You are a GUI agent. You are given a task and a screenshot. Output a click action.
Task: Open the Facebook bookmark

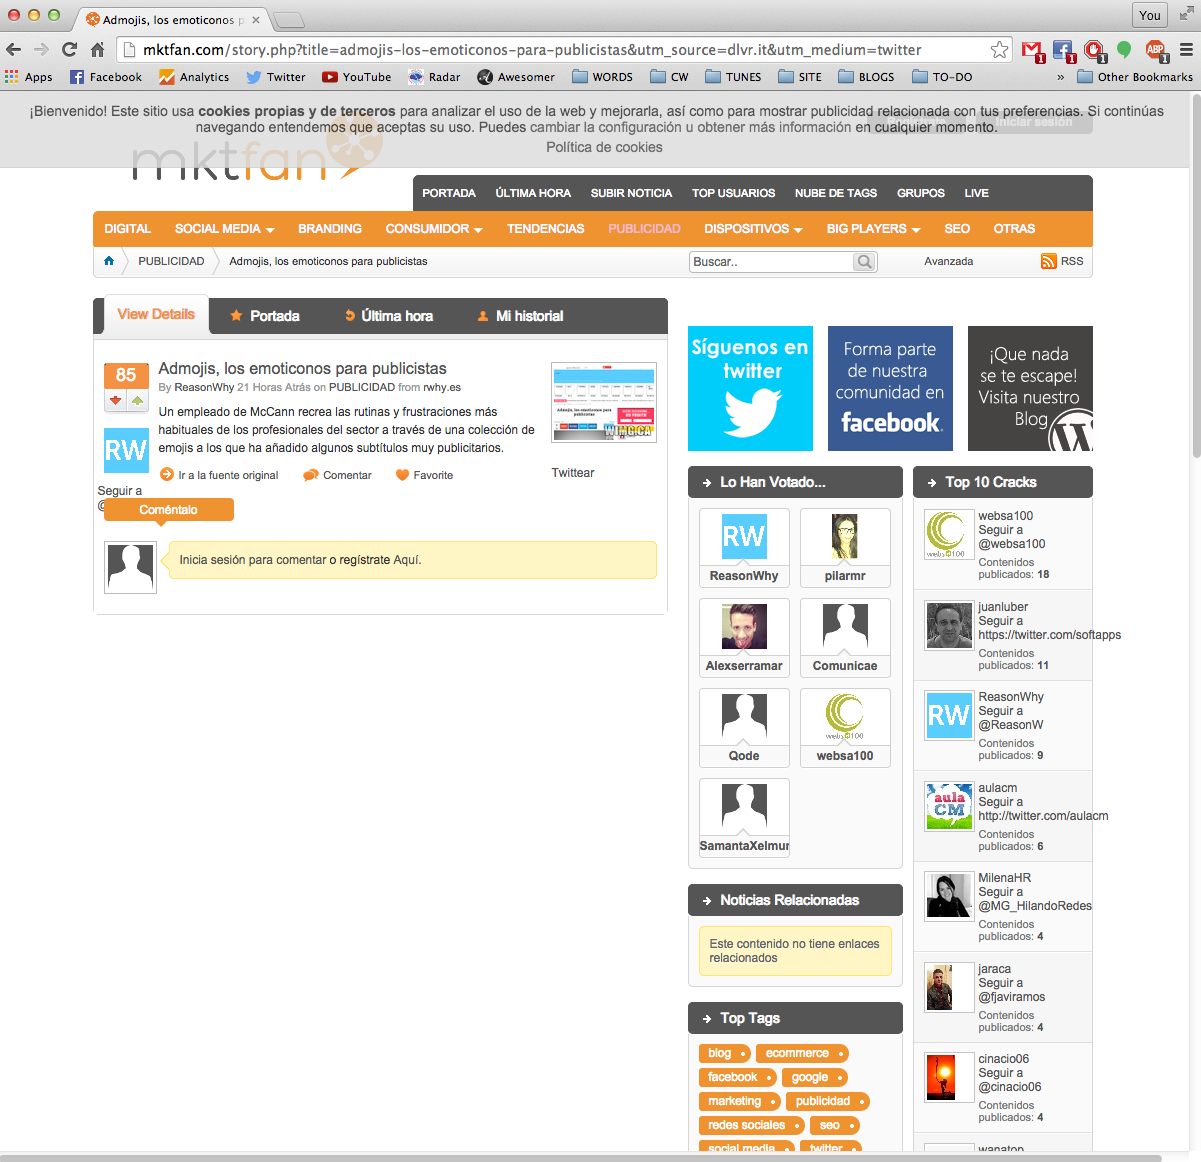tap(106, 77)
